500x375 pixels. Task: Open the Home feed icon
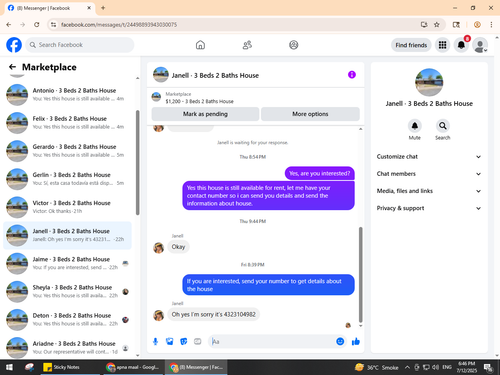(x=200, y=45)
